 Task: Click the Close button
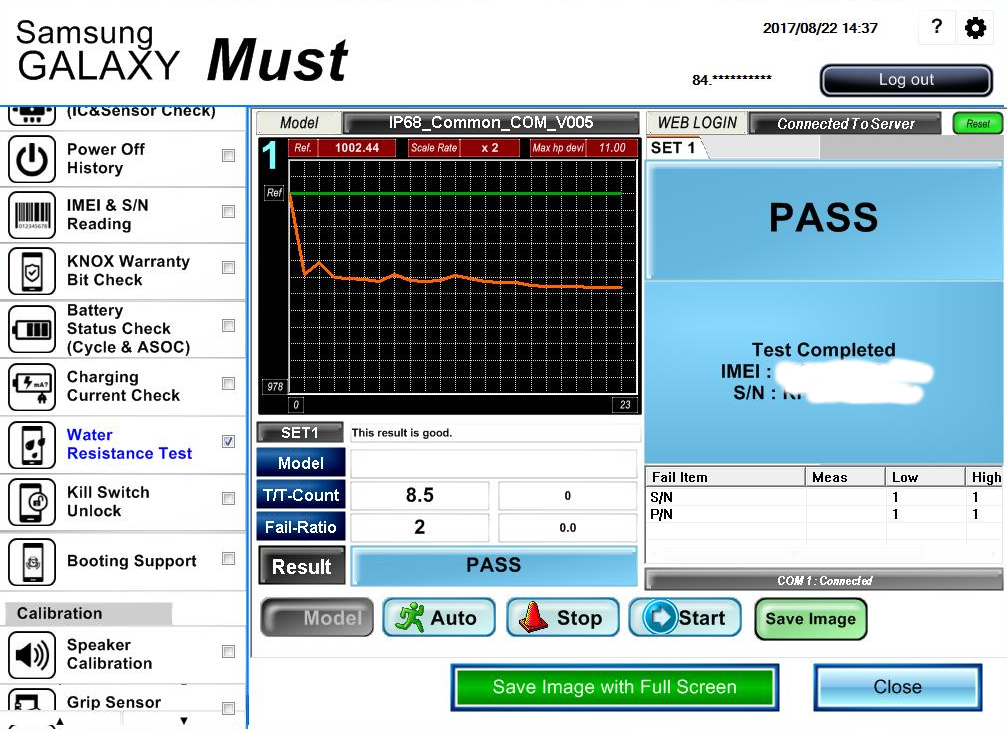tap(897, 687)
